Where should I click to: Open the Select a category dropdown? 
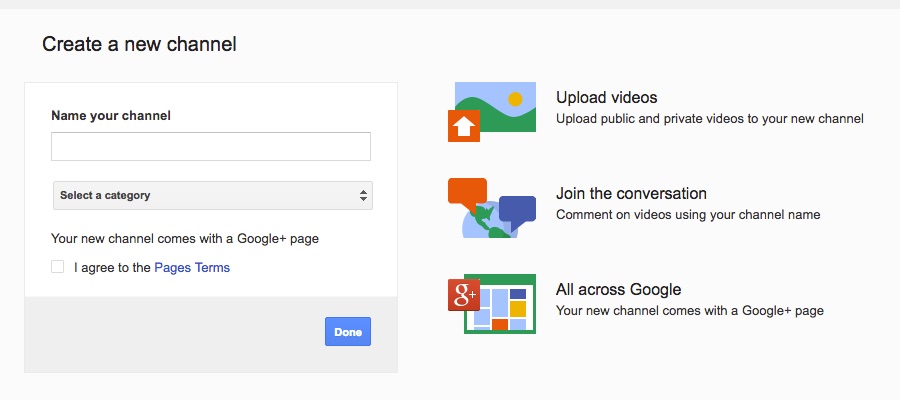click(x=212, y=195)
